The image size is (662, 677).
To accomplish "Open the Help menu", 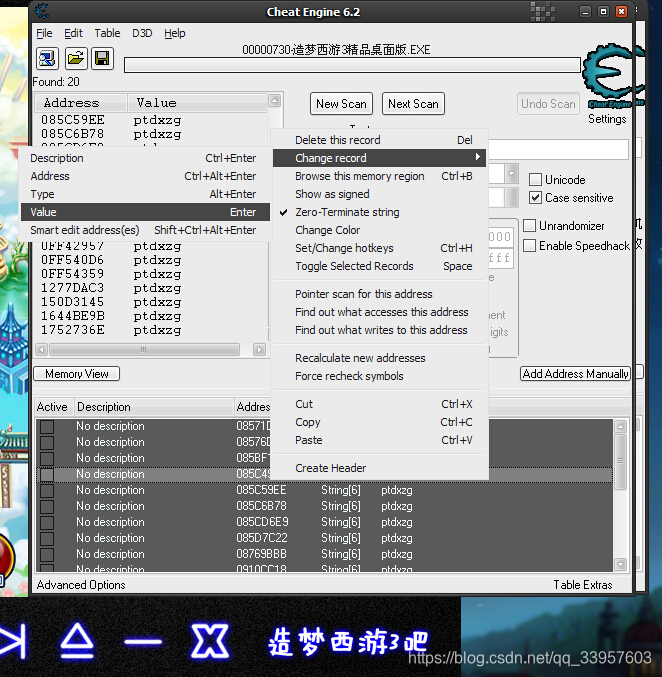I will click(x=174, y=33).
